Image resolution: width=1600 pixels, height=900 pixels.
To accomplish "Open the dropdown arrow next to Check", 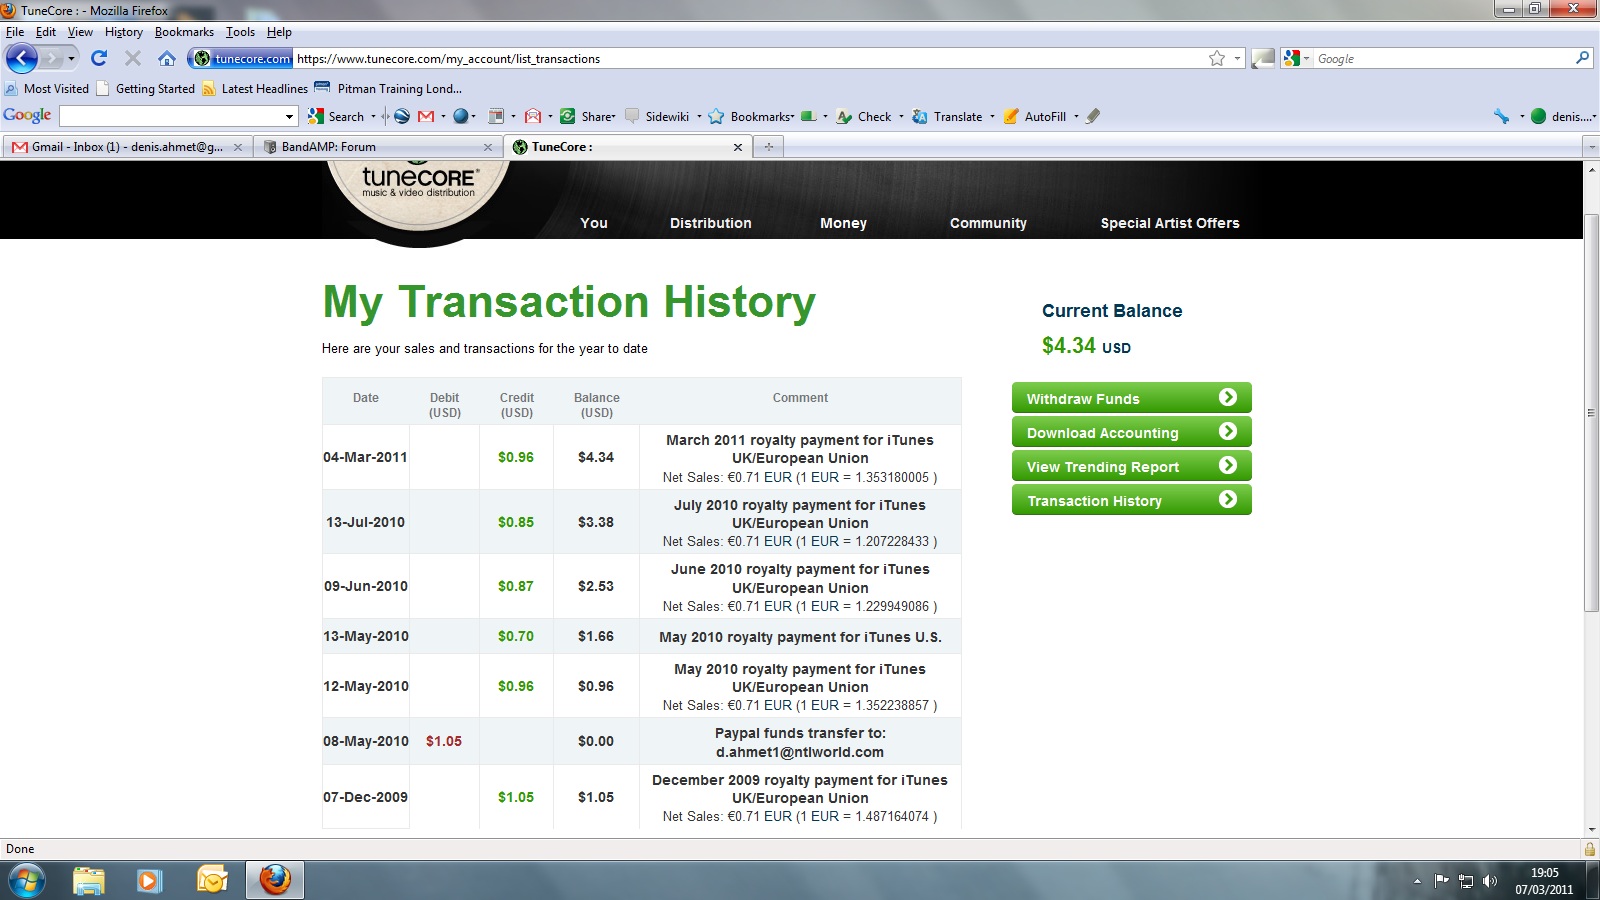I will [901, 116].
